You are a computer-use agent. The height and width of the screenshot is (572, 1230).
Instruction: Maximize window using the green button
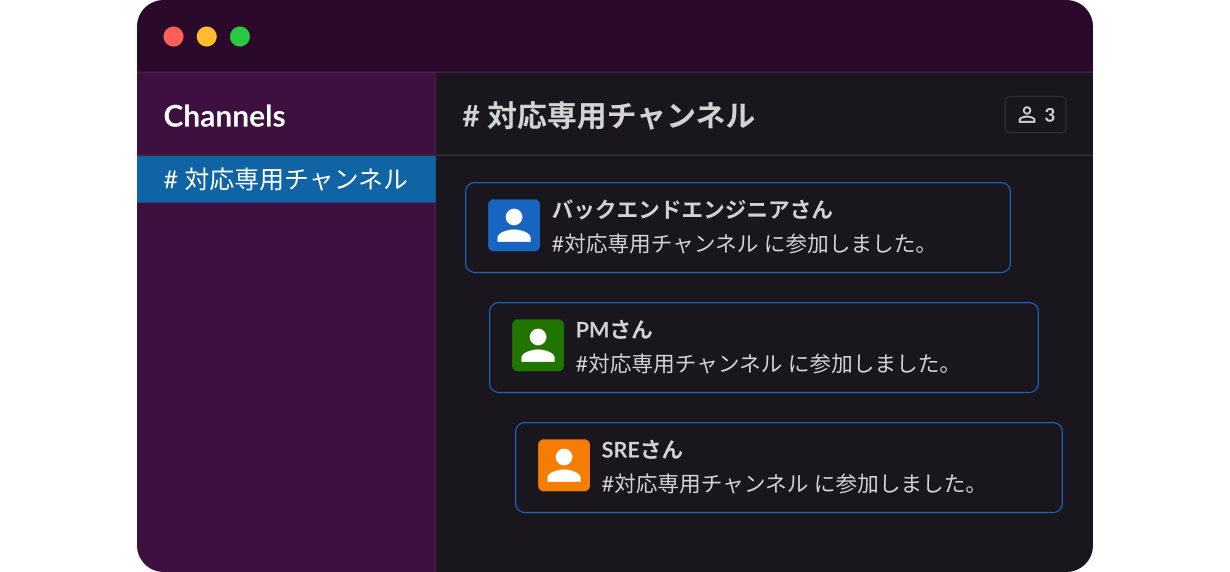pyautogui.click(x=240, y=37)
